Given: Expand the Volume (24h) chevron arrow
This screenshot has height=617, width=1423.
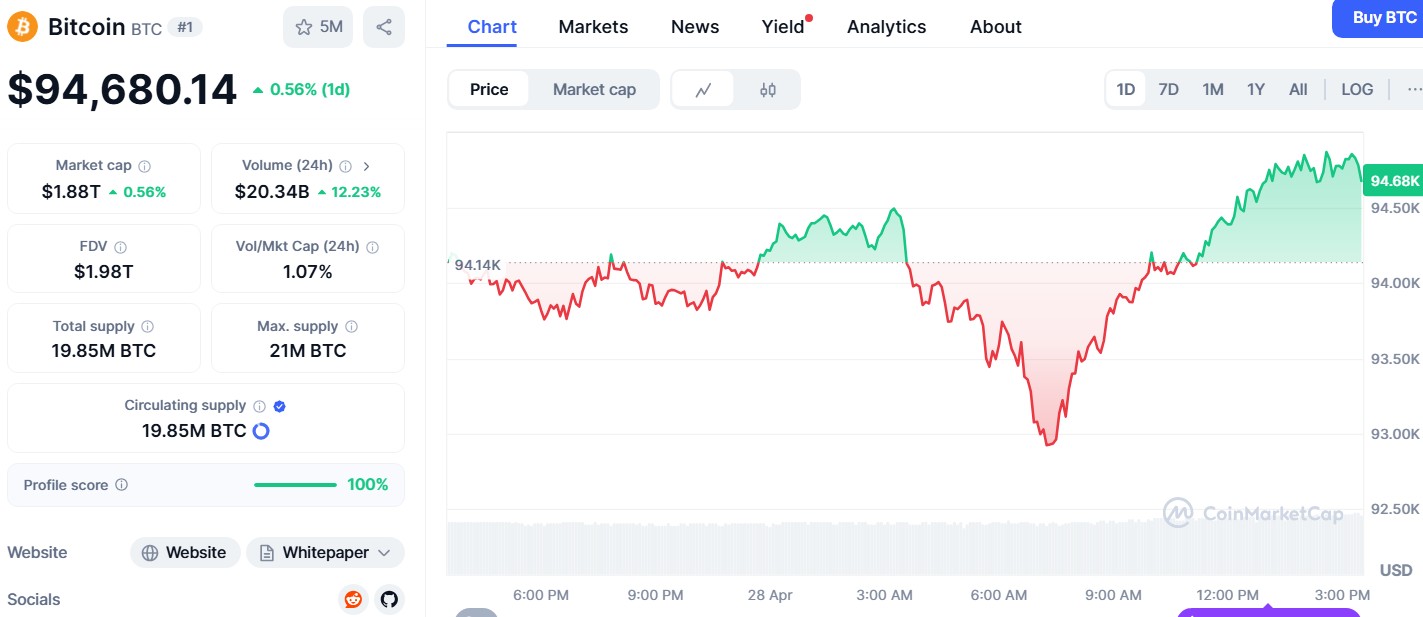Looking at the screenshot, I should [x=367, y=166].
